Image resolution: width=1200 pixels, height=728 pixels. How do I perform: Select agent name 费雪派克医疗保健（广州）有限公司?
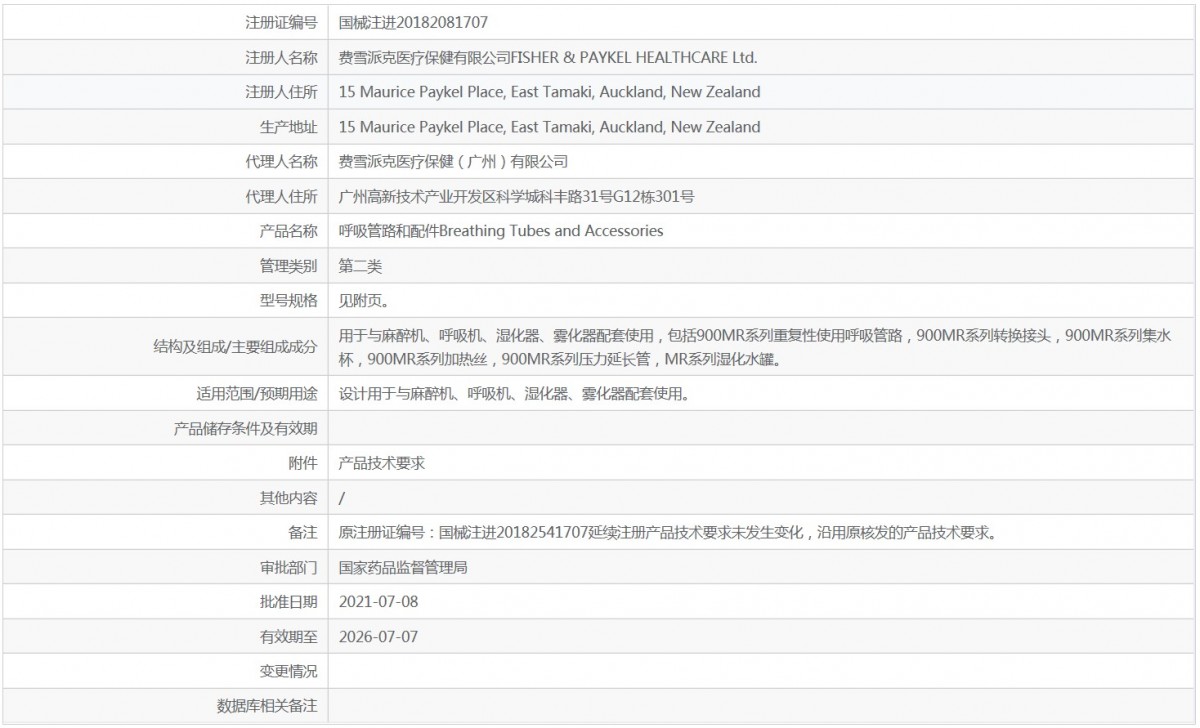point(453,161)
